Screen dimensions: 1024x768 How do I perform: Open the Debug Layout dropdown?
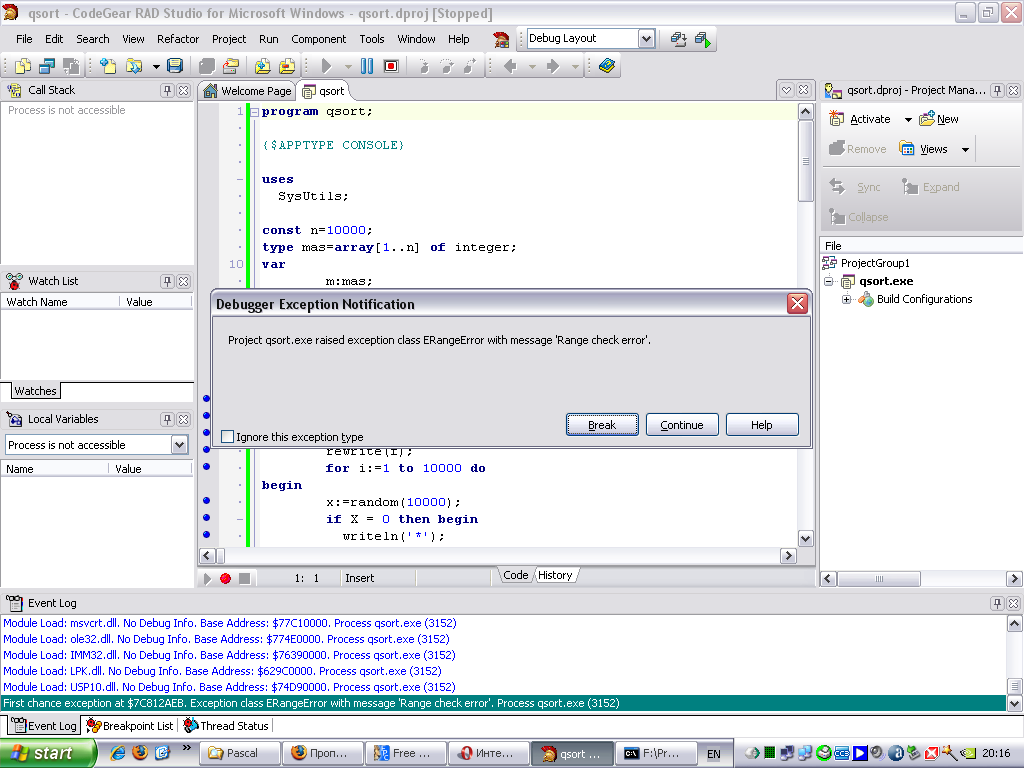pos(646,39)
